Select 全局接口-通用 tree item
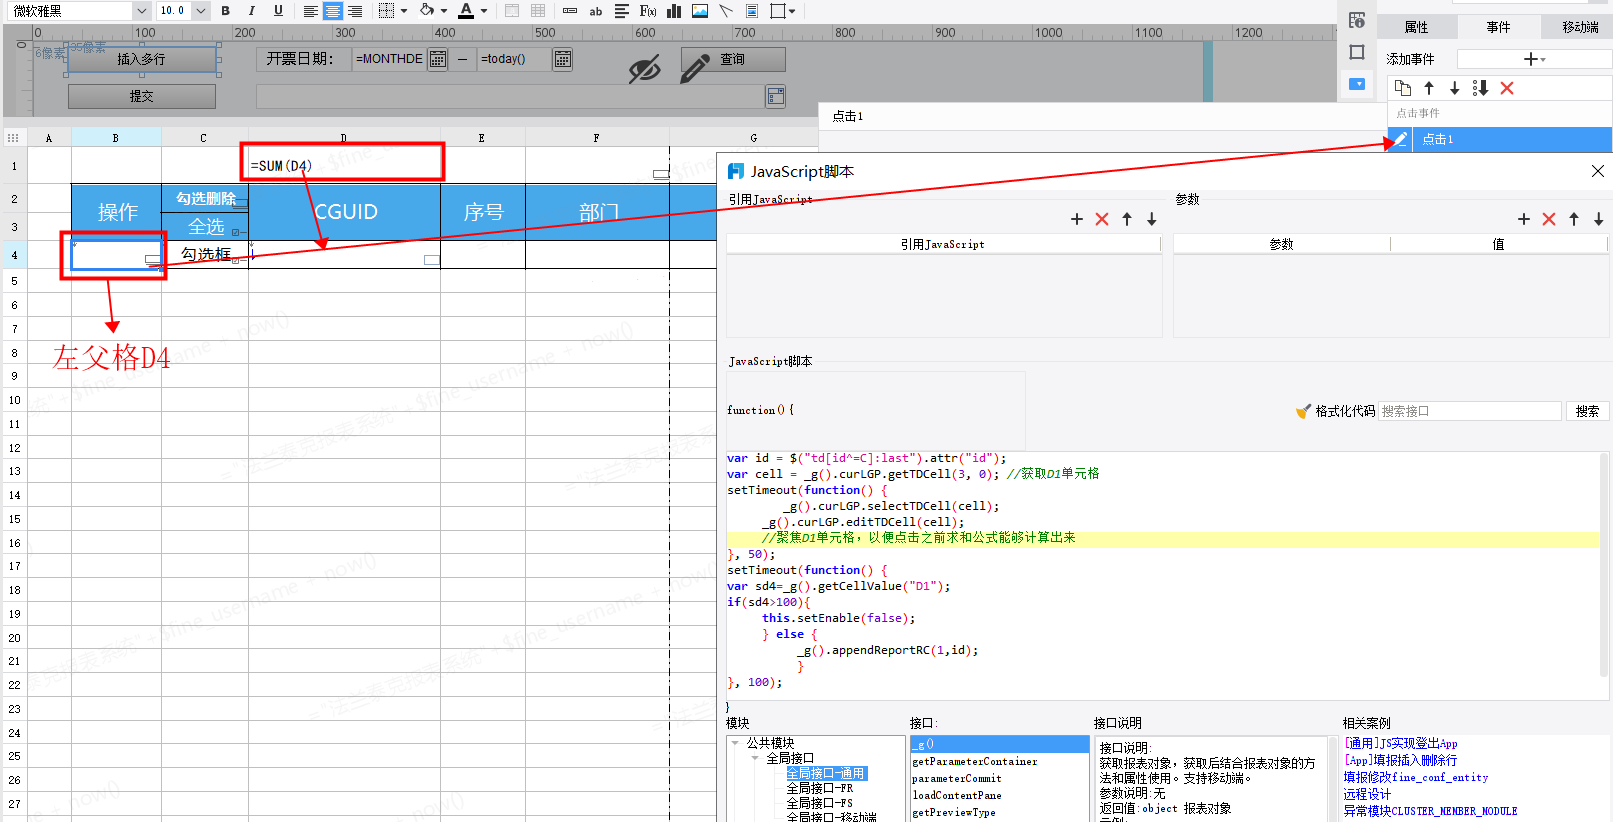 pos(826,773)
